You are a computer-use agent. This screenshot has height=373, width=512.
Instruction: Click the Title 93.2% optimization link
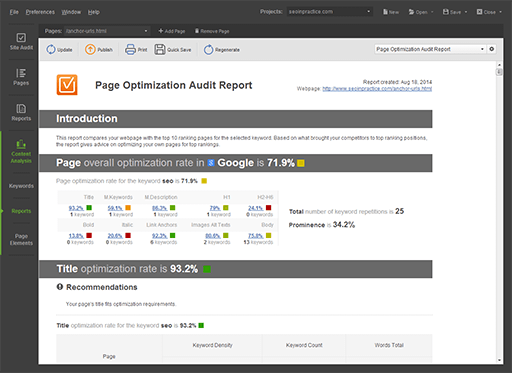pyautogui.click(x=76, y=208)
